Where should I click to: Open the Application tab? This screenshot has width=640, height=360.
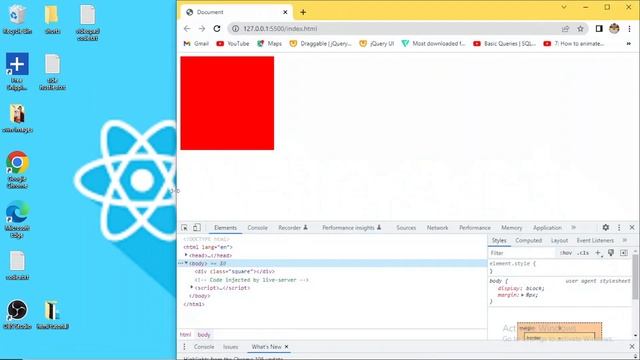click(547, 228)
